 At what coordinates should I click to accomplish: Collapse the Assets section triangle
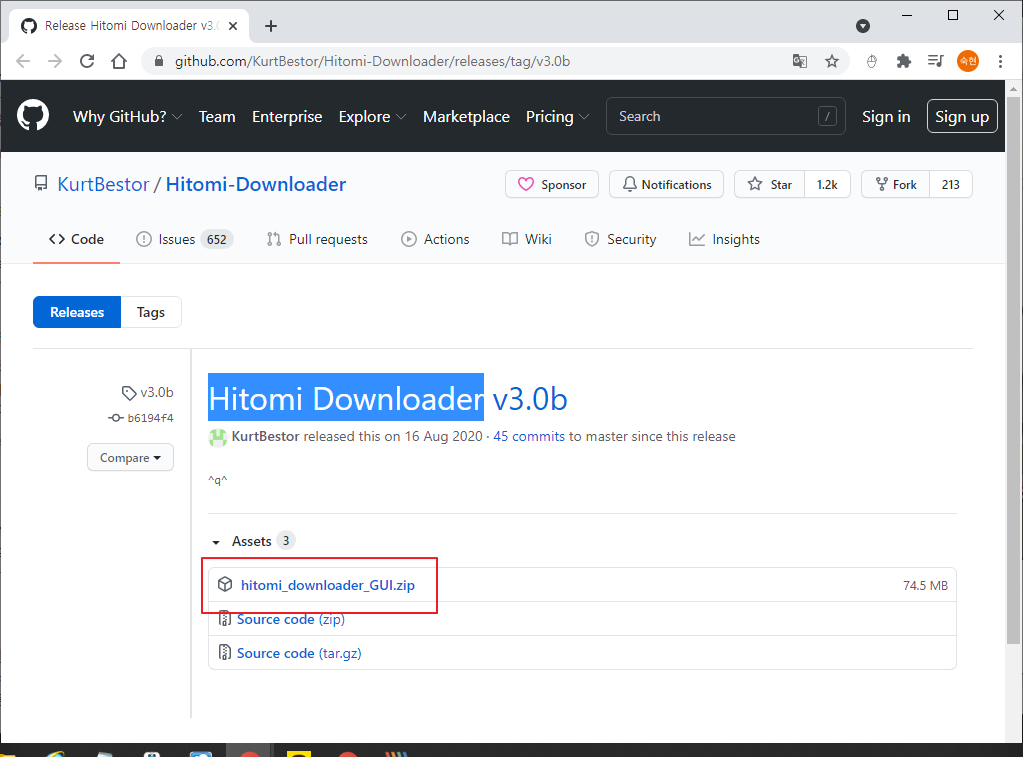tap(216, 542)
